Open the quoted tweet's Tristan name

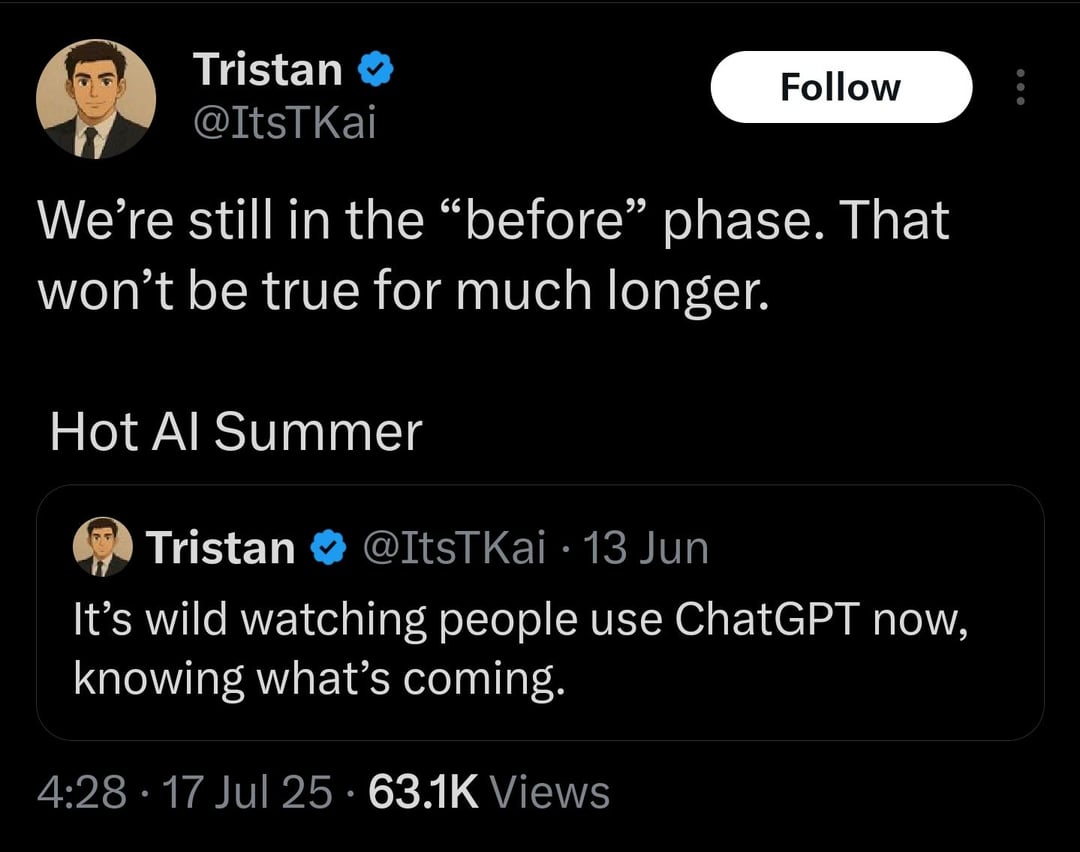pos(220,548)
